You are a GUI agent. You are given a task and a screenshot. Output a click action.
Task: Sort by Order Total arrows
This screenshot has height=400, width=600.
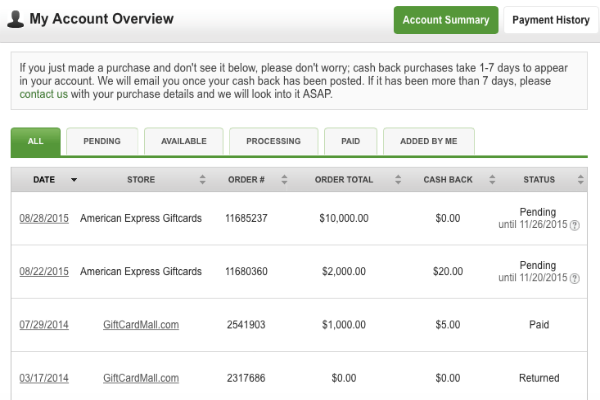point(398,180)
